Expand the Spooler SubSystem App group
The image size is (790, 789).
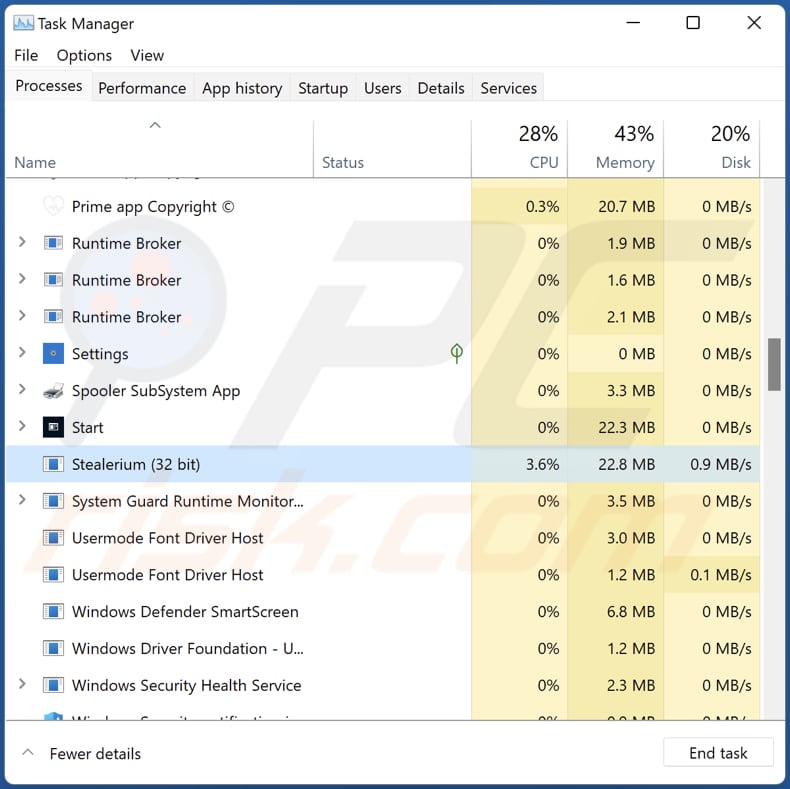click(22, 389)
